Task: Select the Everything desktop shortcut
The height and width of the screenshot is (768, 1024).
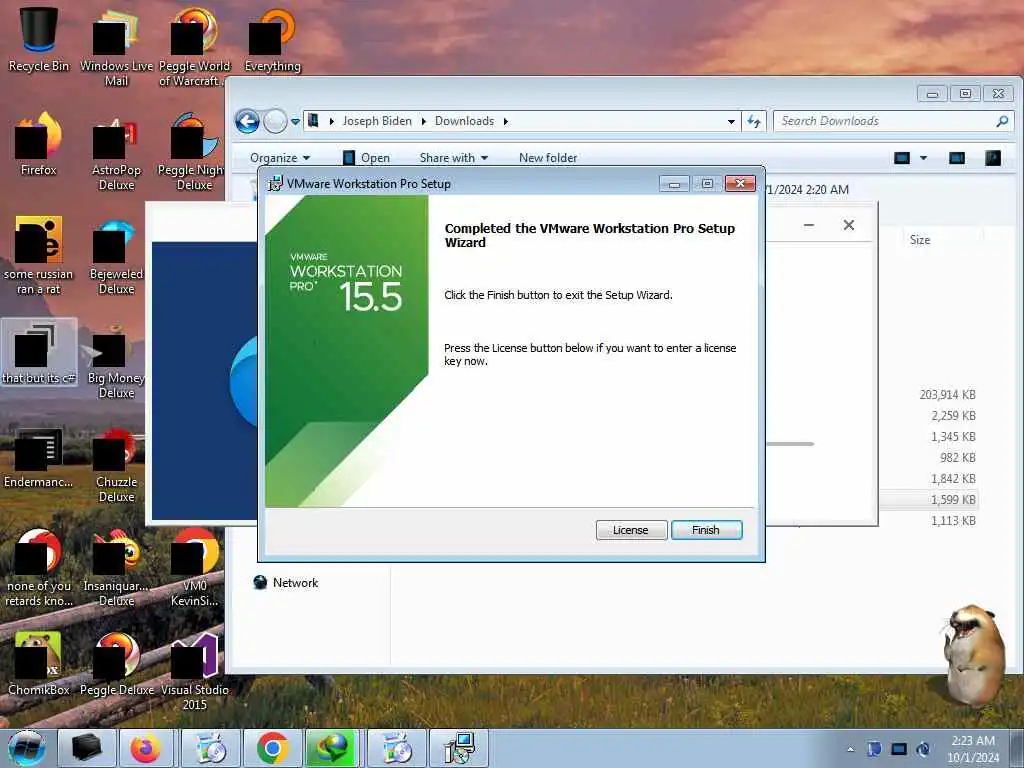Action: [x=272, y=39]
